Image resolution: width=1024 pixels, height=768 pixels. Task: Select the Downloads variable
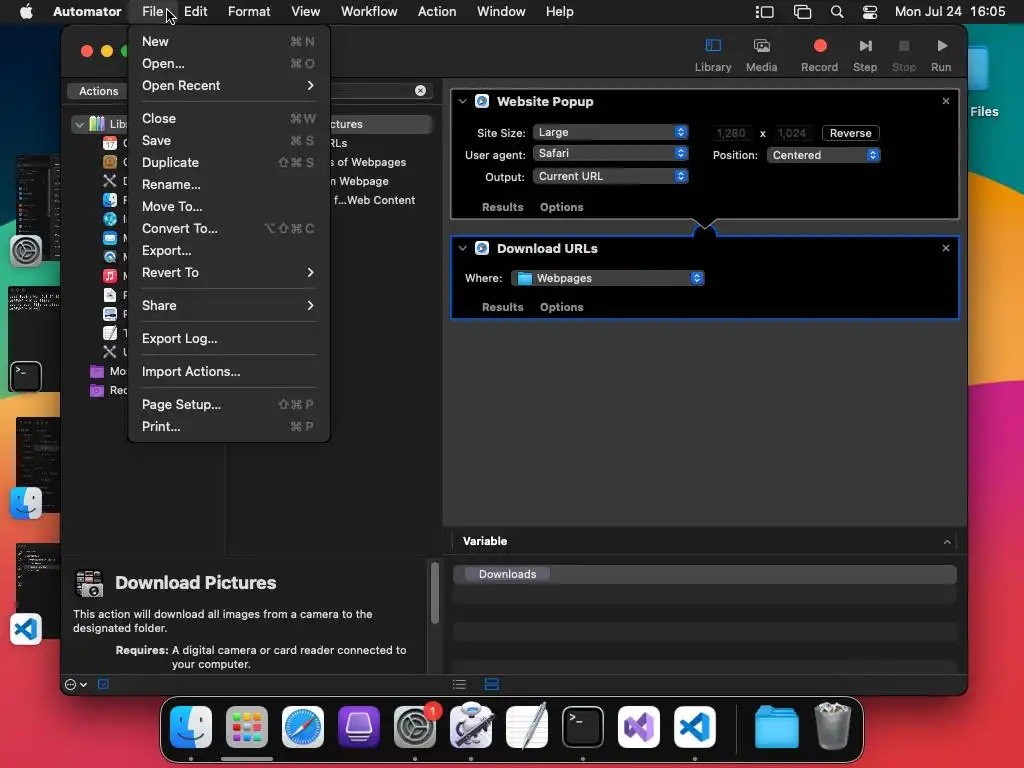click(x=507, y=574)
